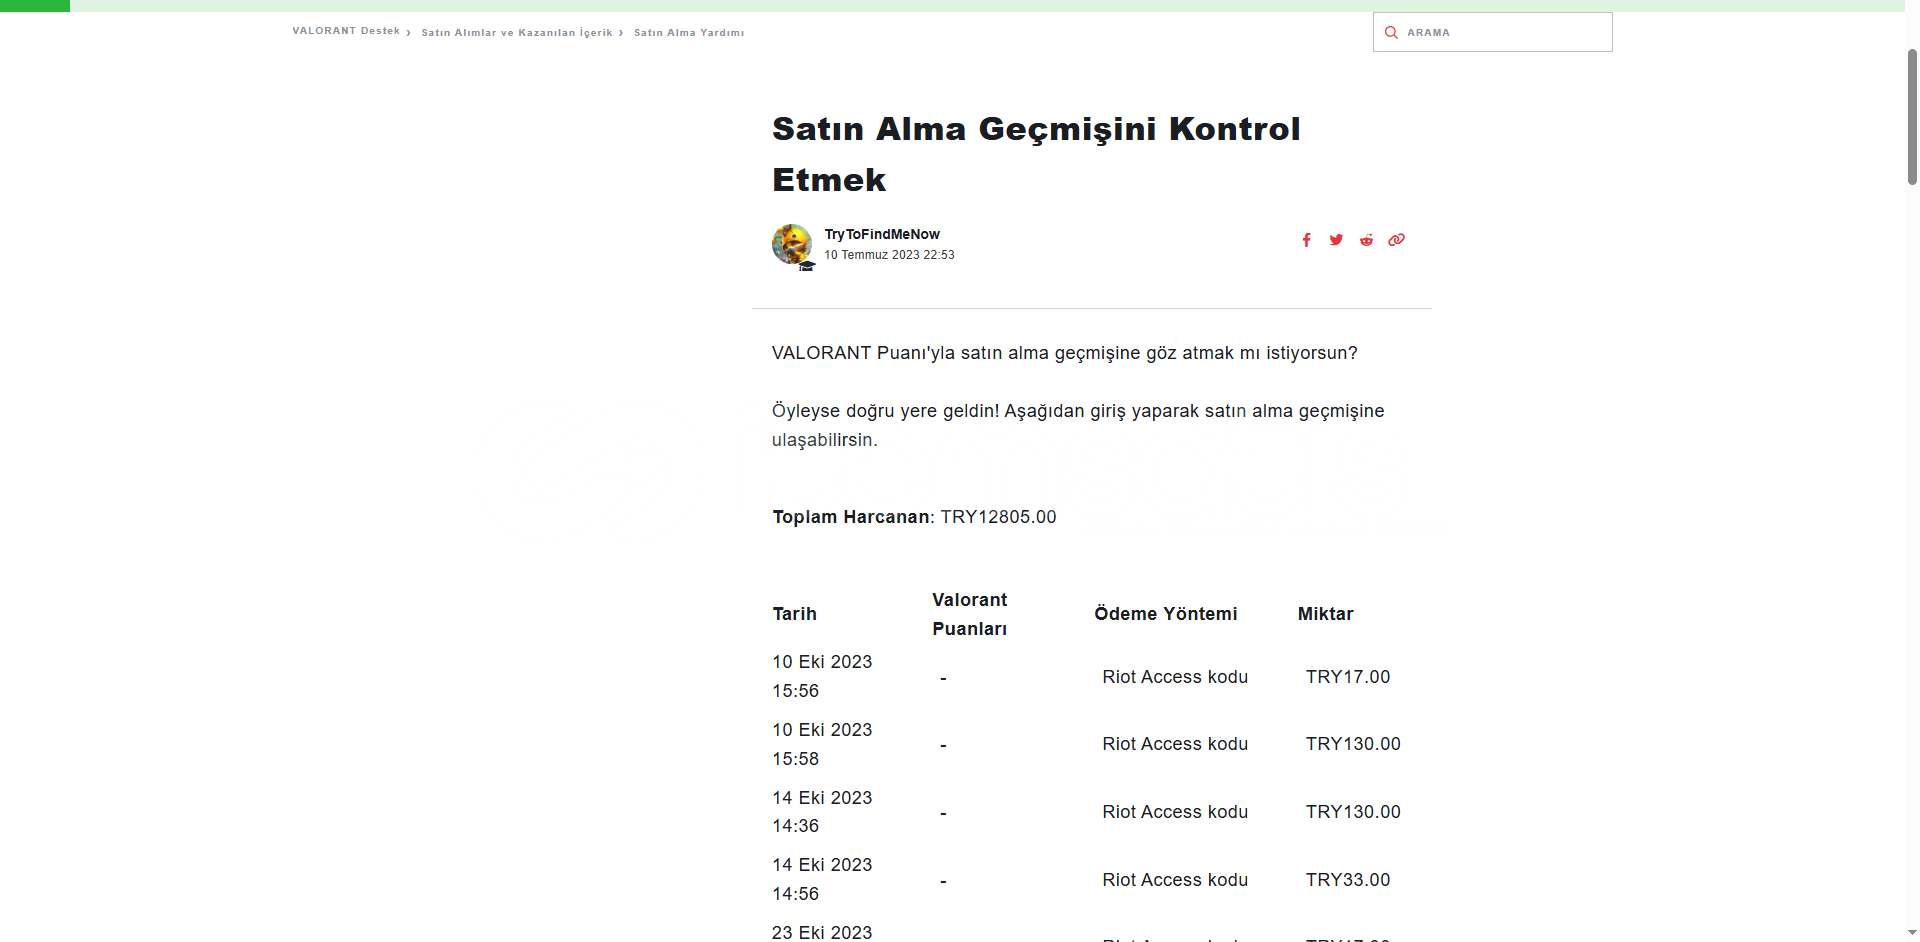
Task: Open TryToFindMeNow's profile picture
Action: [792, 244]
